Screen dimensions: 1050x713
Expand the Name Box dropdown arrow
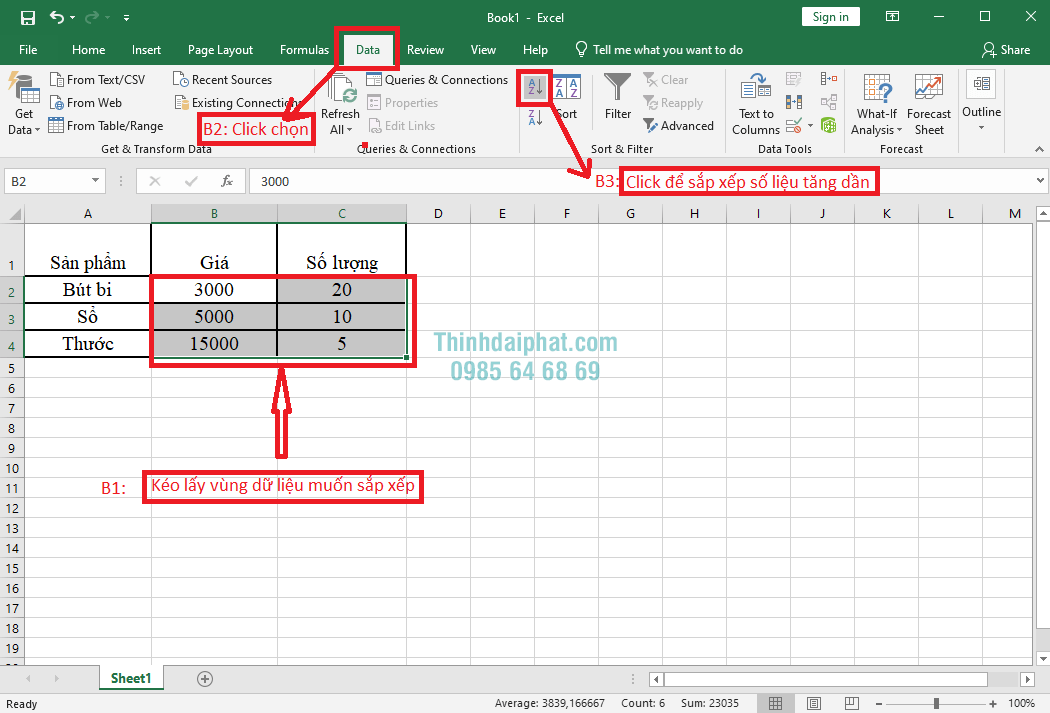96,181
